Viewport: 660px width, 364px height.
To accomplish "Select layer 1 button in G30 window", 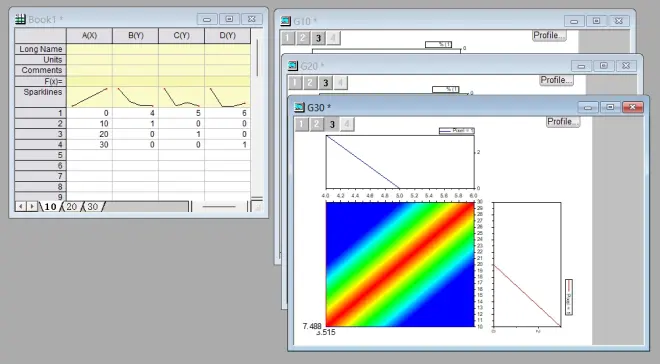I will coord(301,124).
